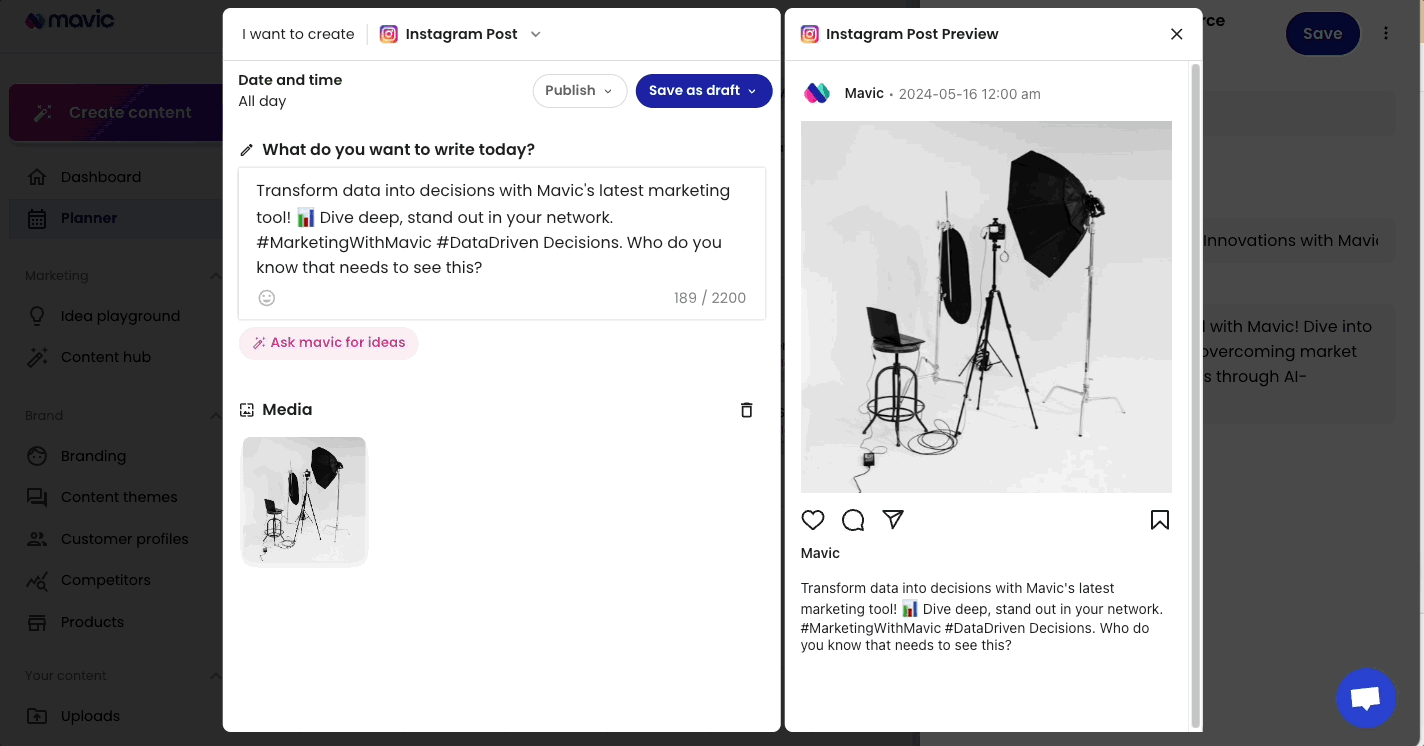The height and width of the screenshot is (746, 1424).
Task: Close the Instagram Post Preview panel
Action: [1177, 34]
